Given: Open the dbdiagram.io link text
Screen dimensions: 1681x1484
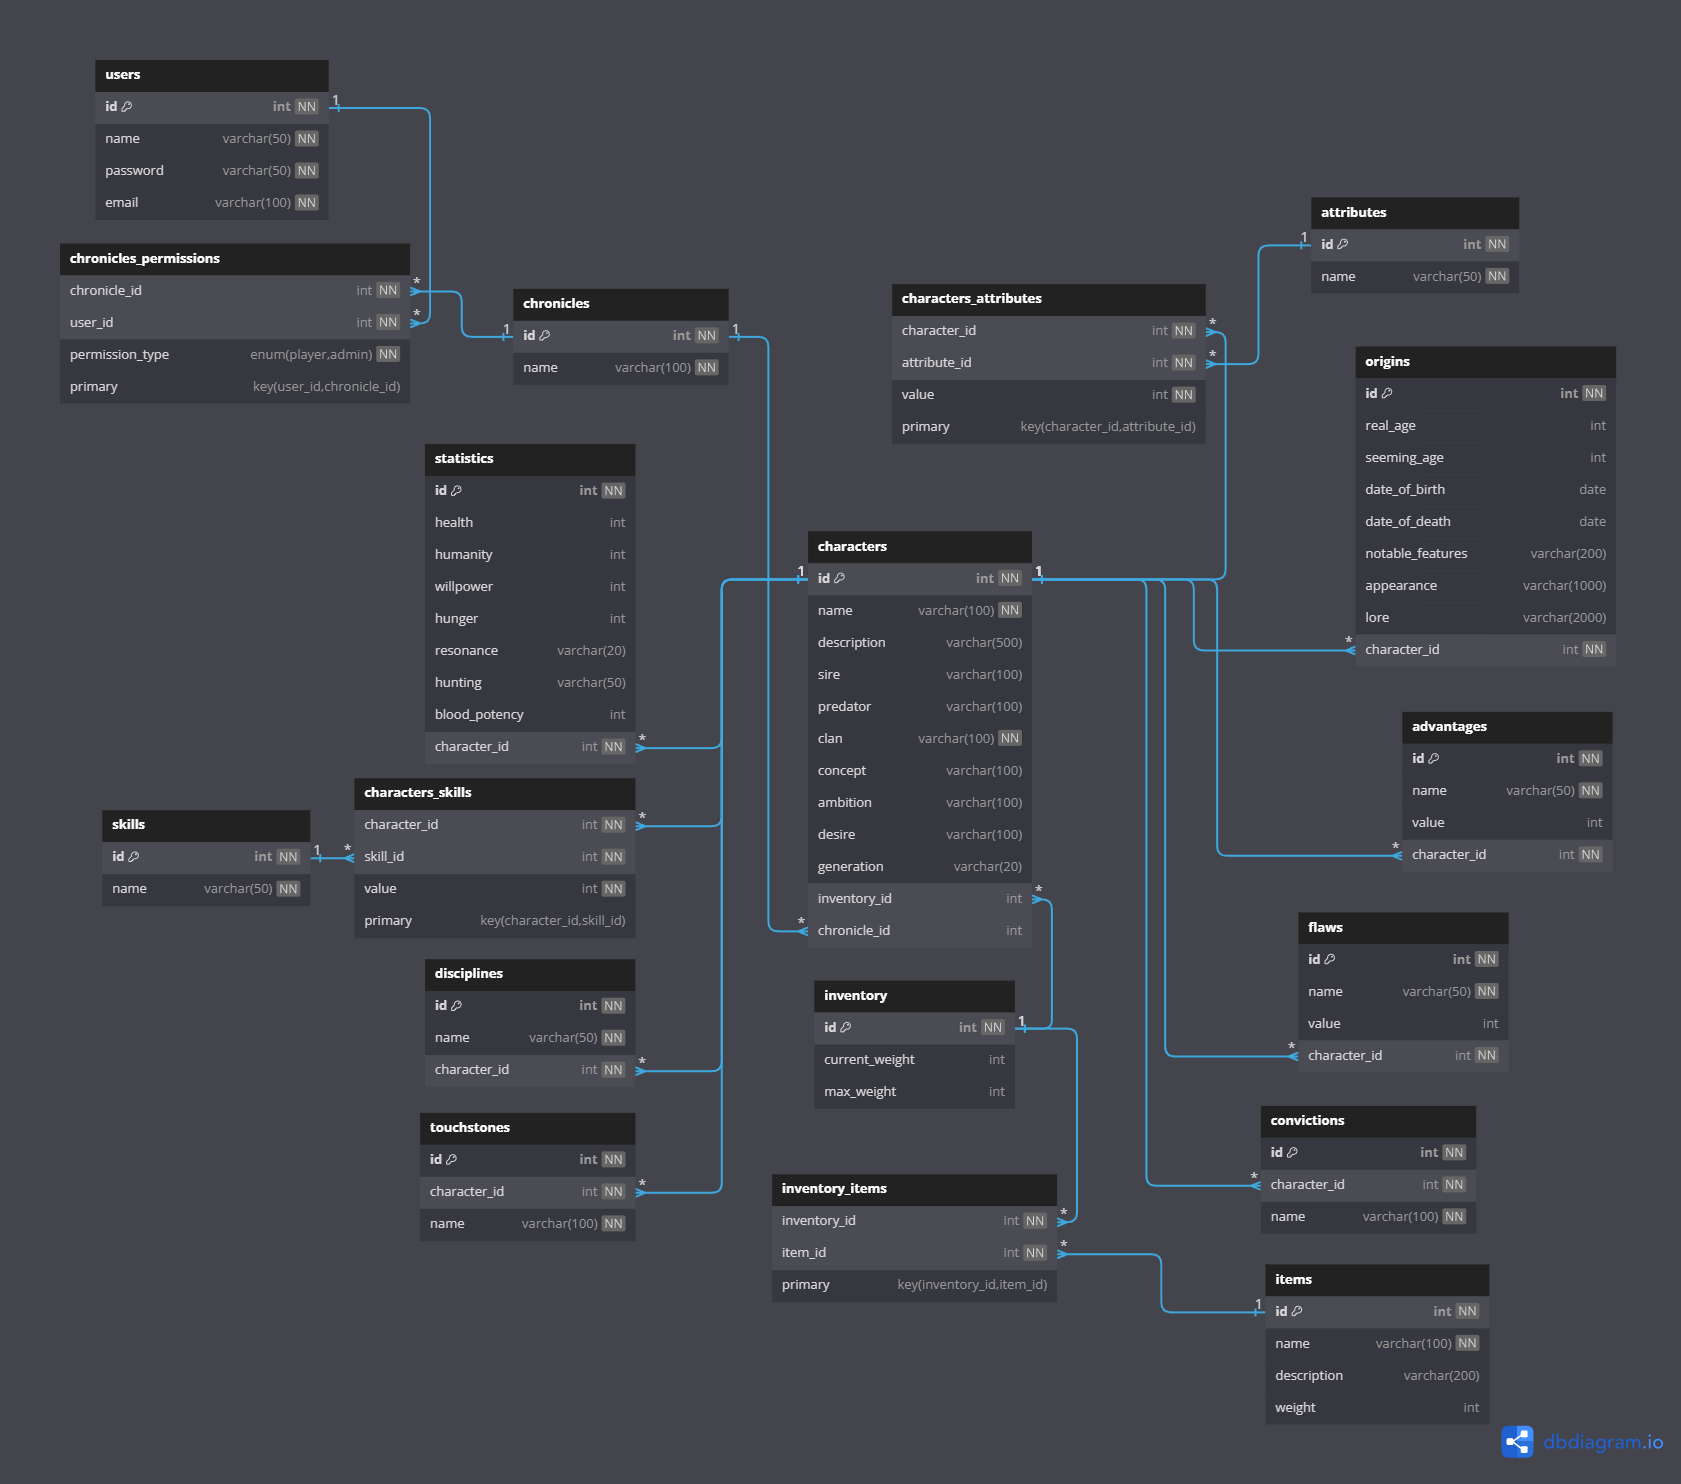Looking at the screenshot, I should 1603,1442.
